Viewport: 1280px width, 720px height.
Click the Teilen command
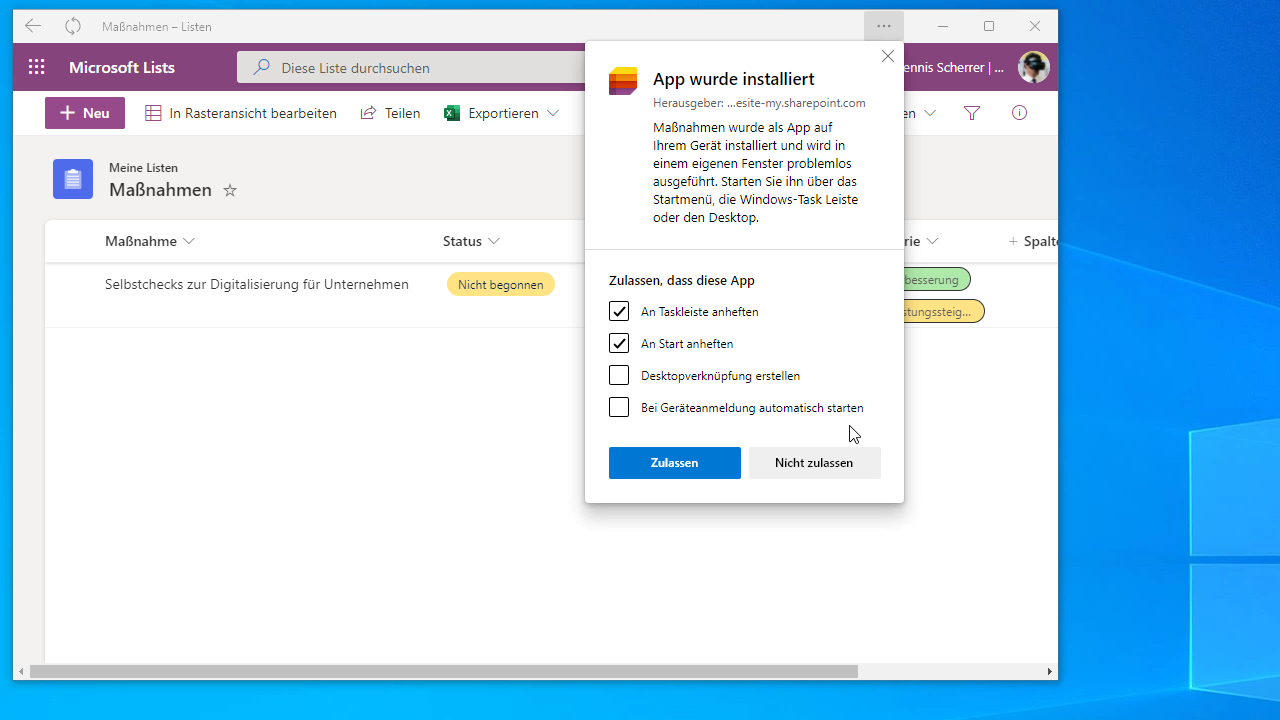tap(391, 113)
